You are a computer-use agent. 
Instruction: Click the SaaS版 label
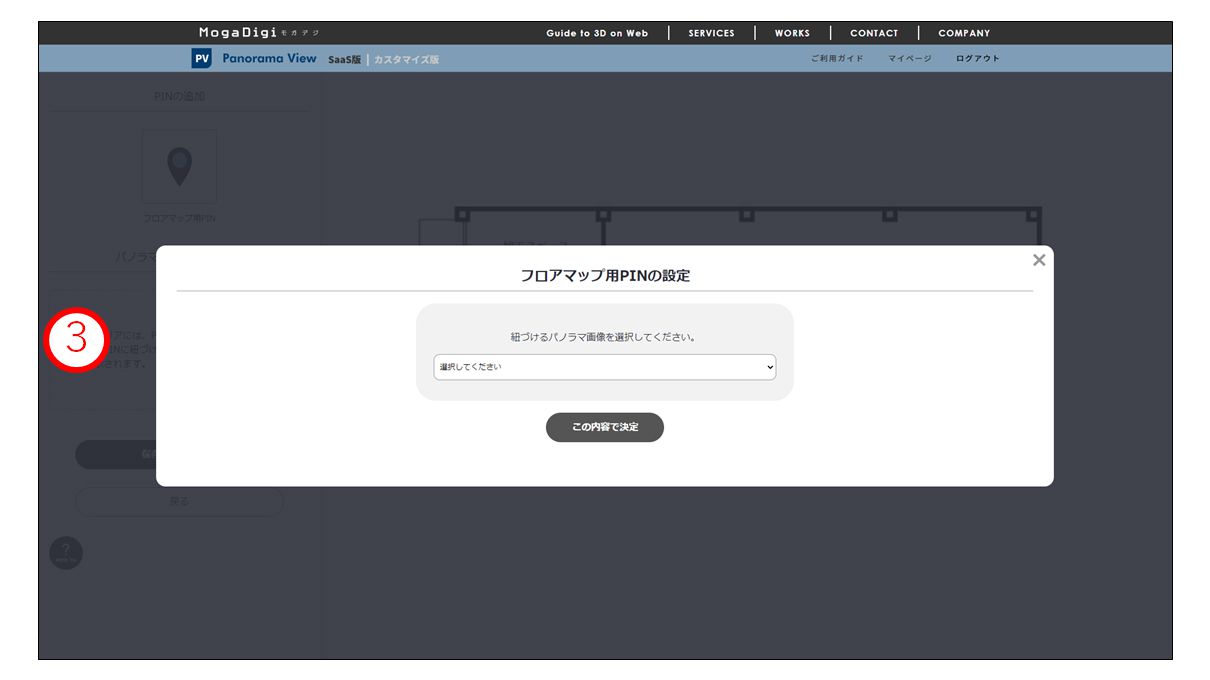click(344, 60)
